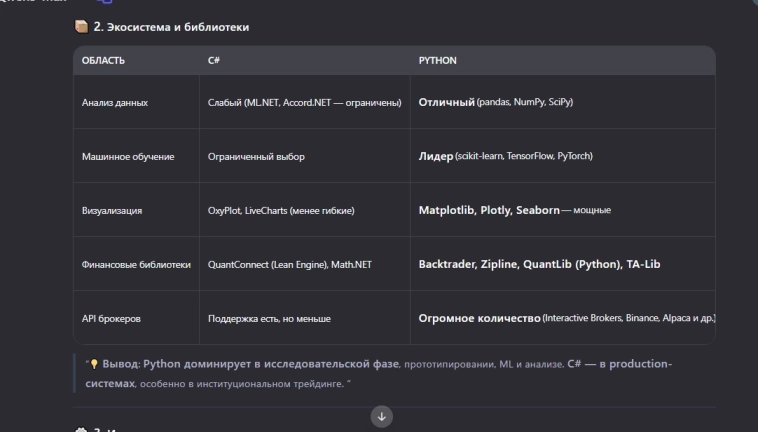Select the "API брокеров" row label
758x432 pixels.
(111, 319)
